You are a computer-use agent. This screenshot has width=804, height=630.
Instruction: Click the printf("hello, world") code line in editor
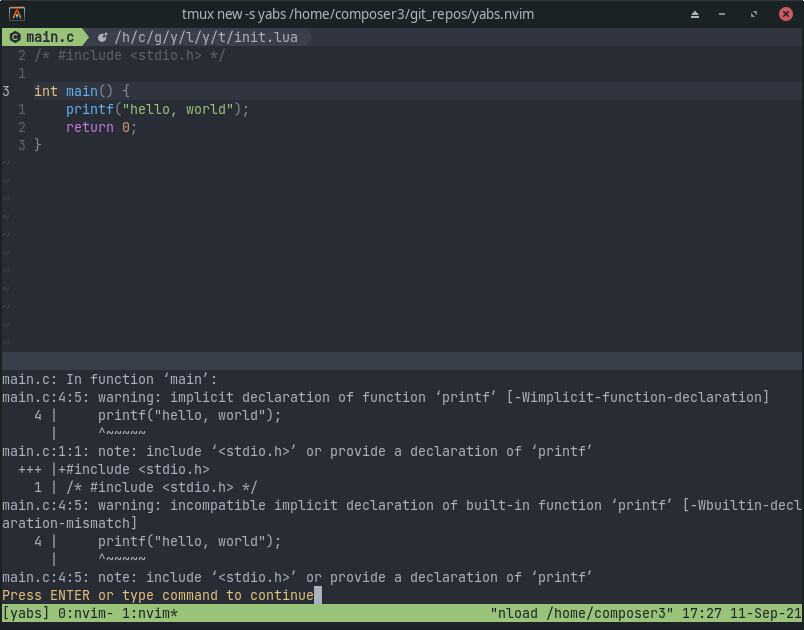pyautogui.click(x=157, y=109)
